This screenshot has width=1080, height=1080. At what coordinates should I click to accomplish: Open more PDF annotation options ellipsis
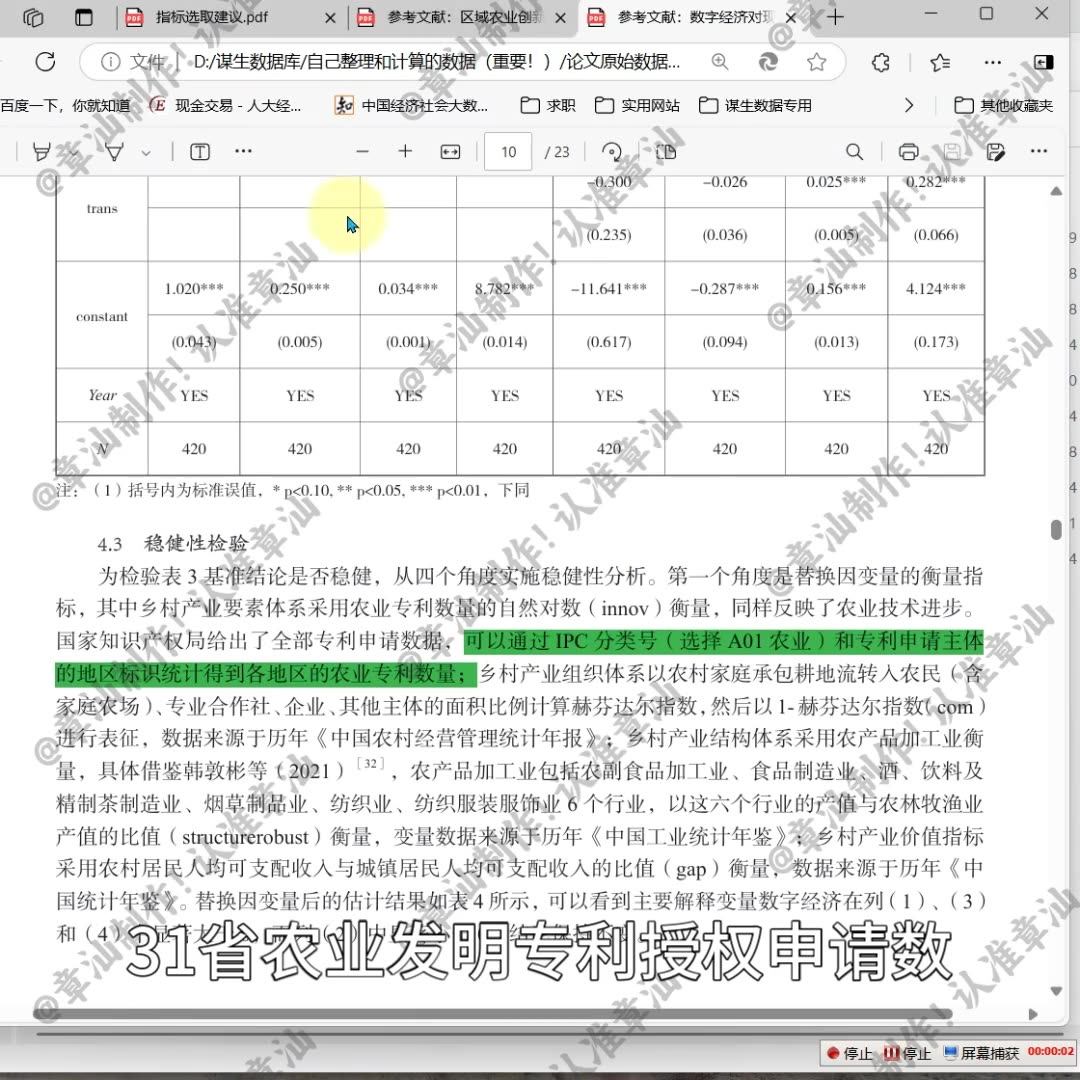click(243, 151)
